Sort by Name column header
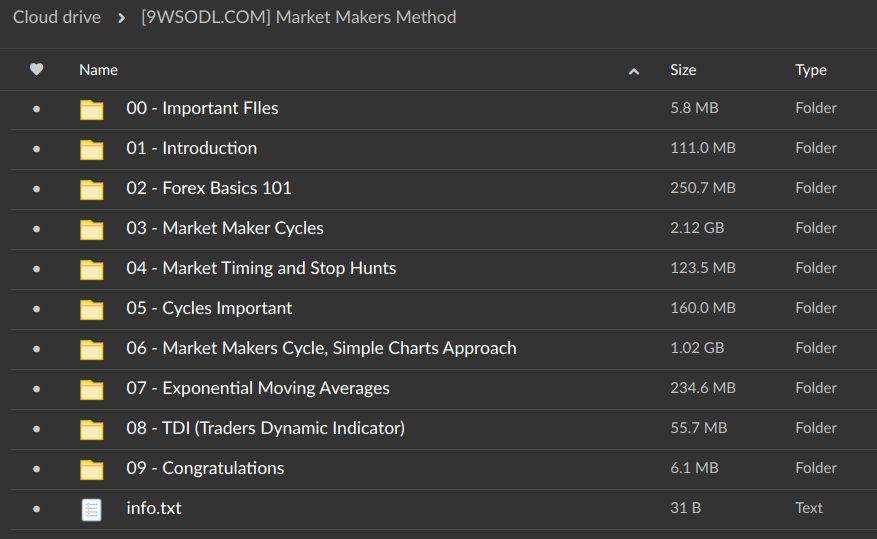This screenshot has height=539, width=877. (x=98, y=70)
